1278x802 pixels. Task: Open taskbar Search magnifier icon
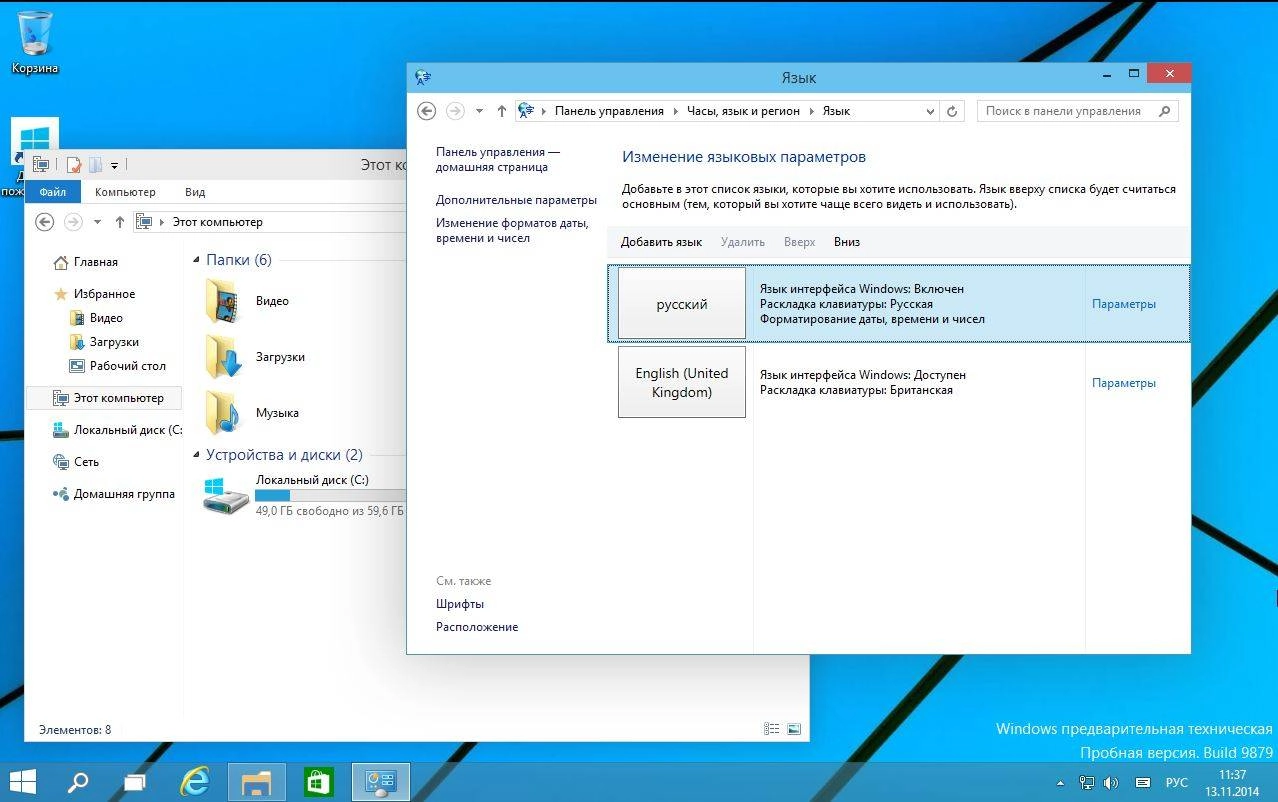(x=77, y=782)
